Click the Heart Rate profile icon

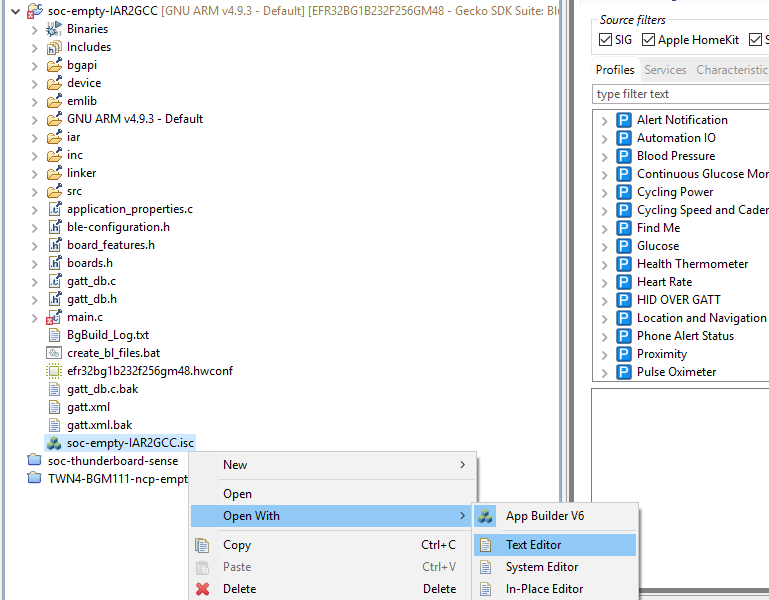pos(624,282)
